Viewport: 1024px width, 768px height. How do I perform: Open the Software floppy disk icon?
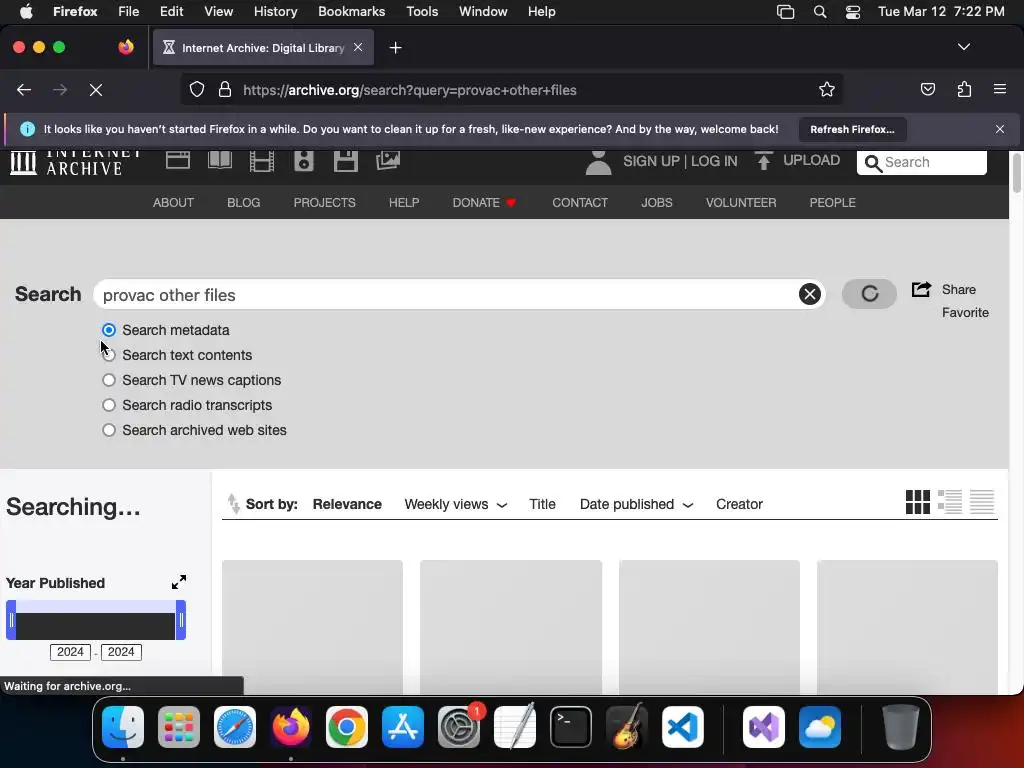pyautogui.click(x=345, y=160)
